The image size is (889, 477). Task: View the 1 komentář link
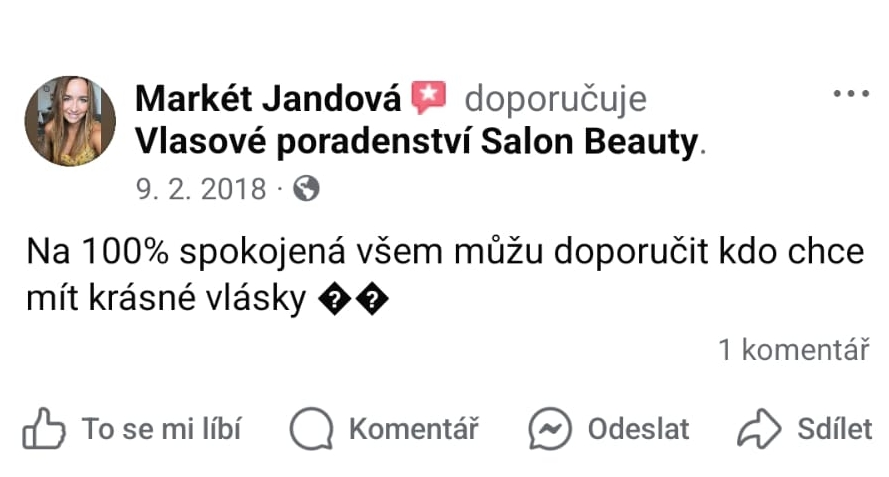point(794,350)
